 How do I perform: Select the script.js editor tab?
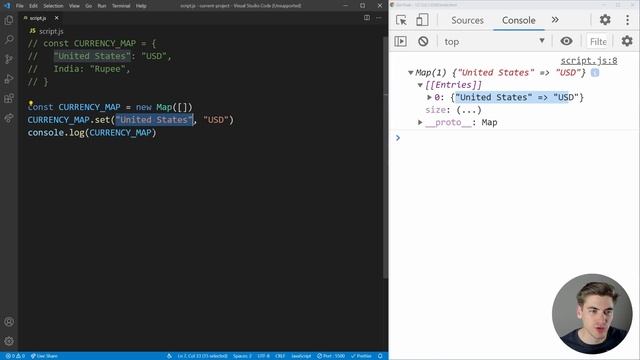tap(38, 18)
